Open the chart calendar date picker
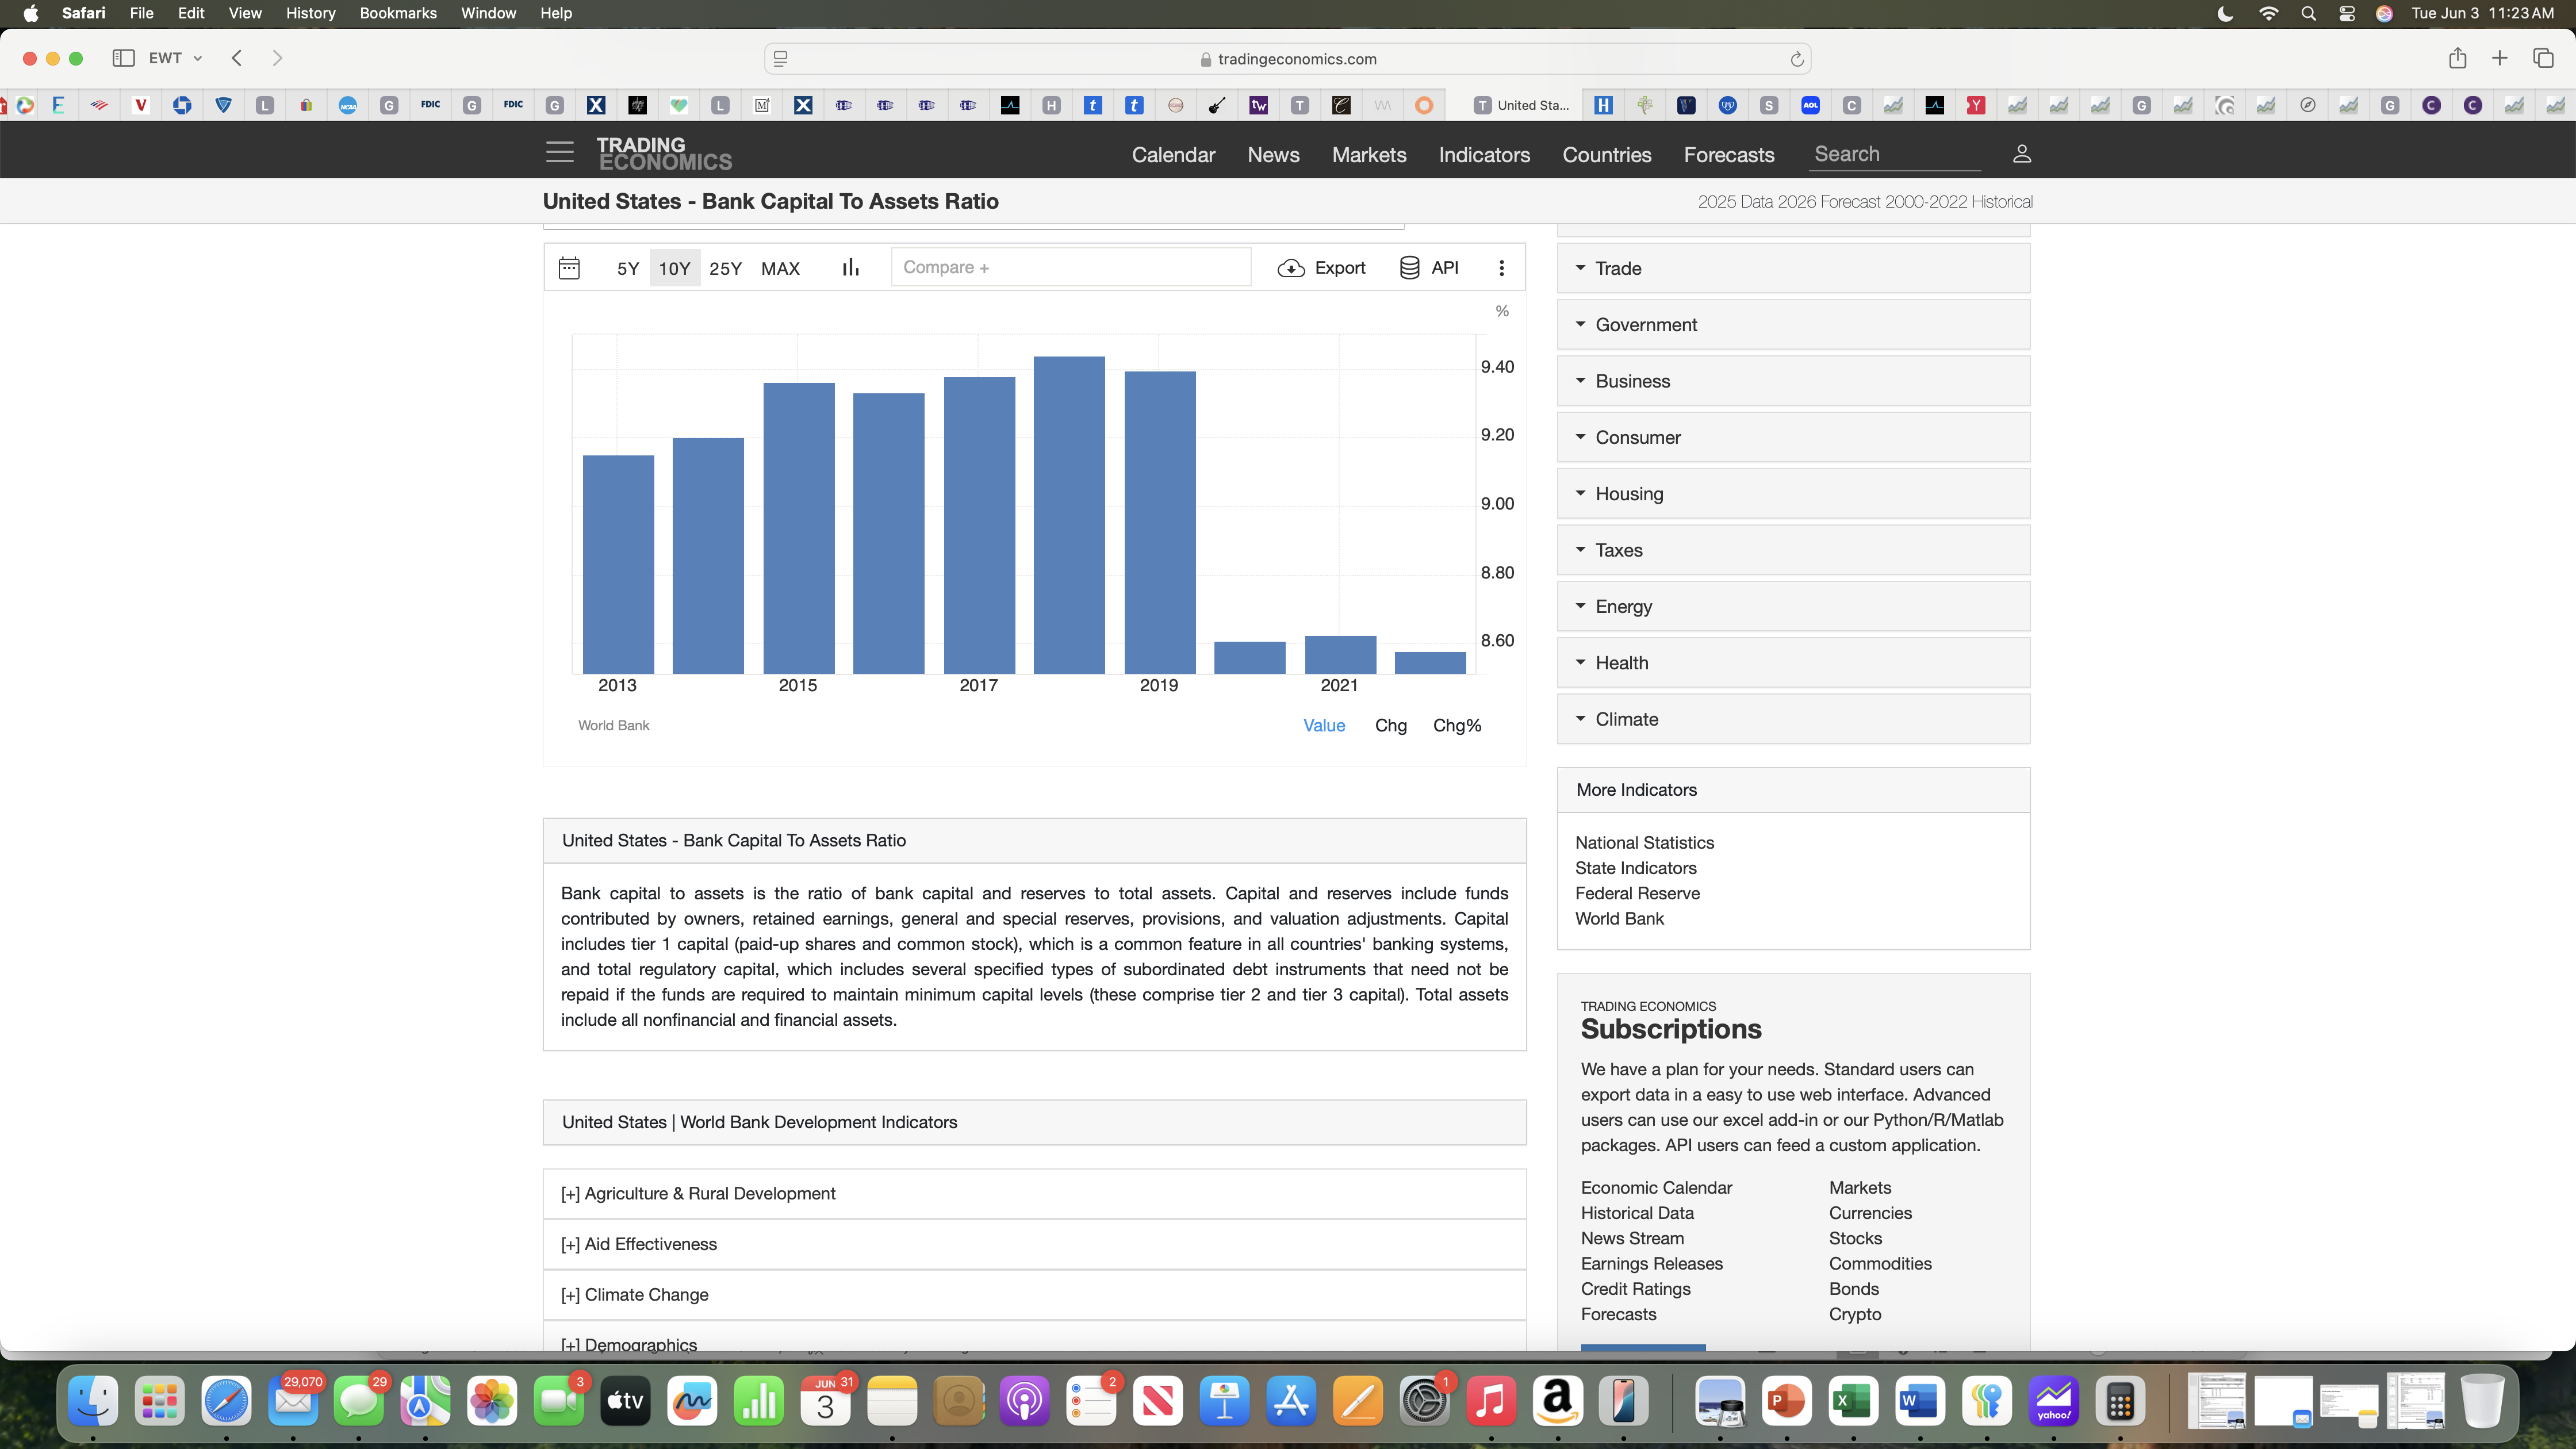Screen dimensions: 2576x1449 (x=569, y=268)
